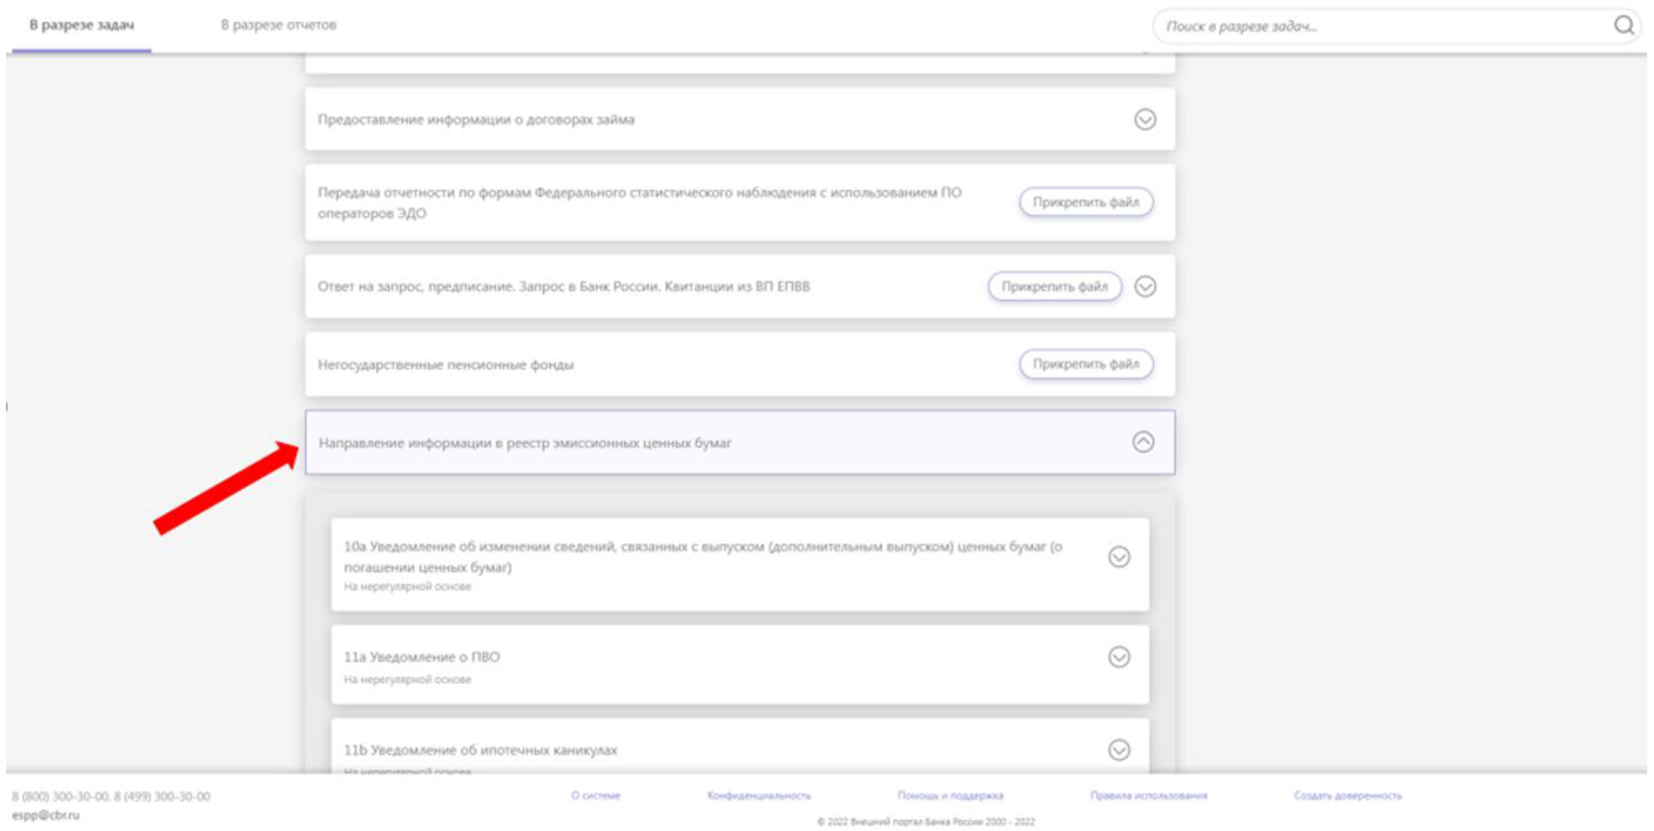
Task: Switch to 'В разрезе задач' tab
Action: [81, 25]
